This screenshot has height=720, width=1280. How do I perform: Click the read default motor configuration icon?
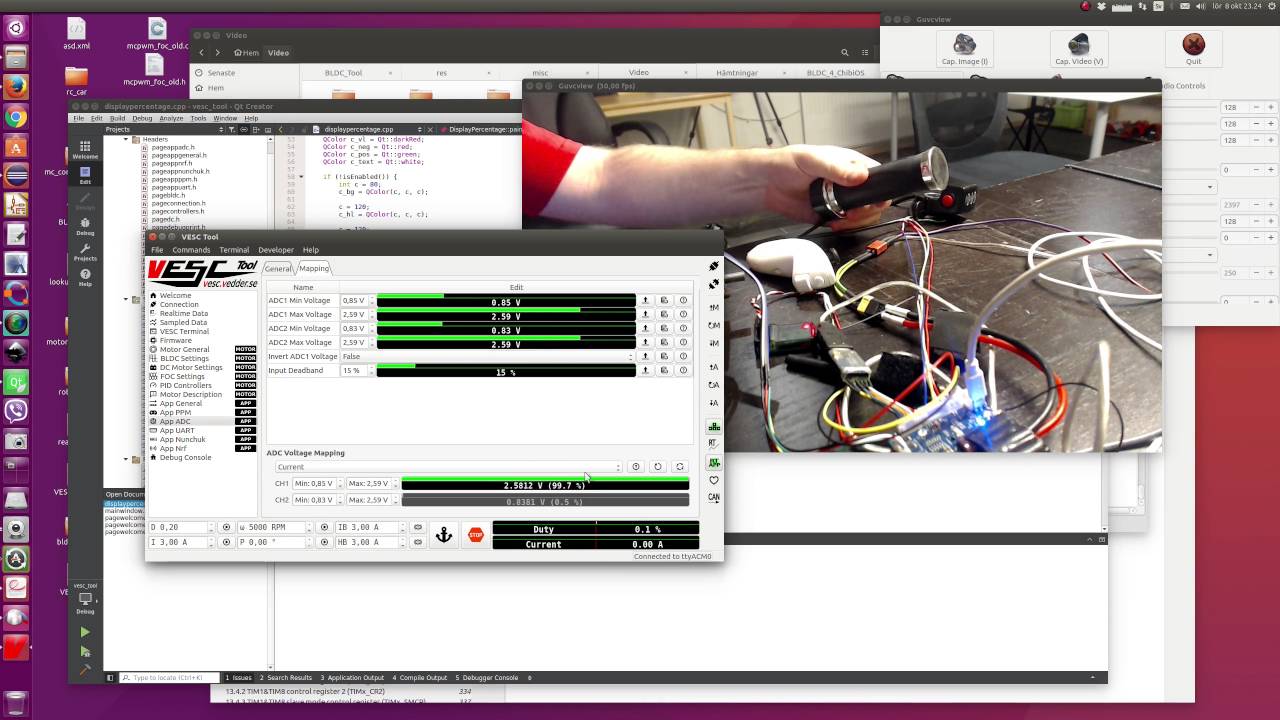click(x=714, y=325)
